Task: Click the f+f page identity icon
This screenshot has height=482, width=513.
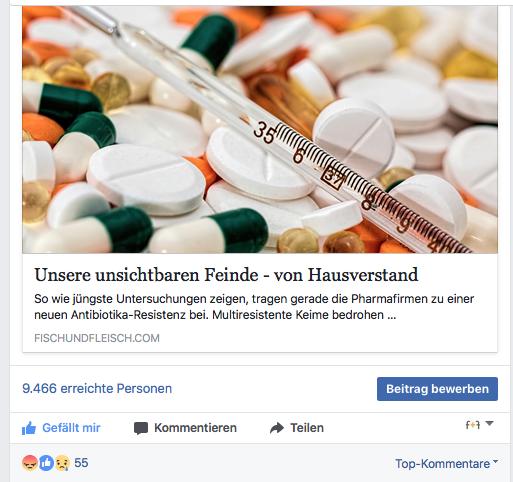Action: point(473,425)
